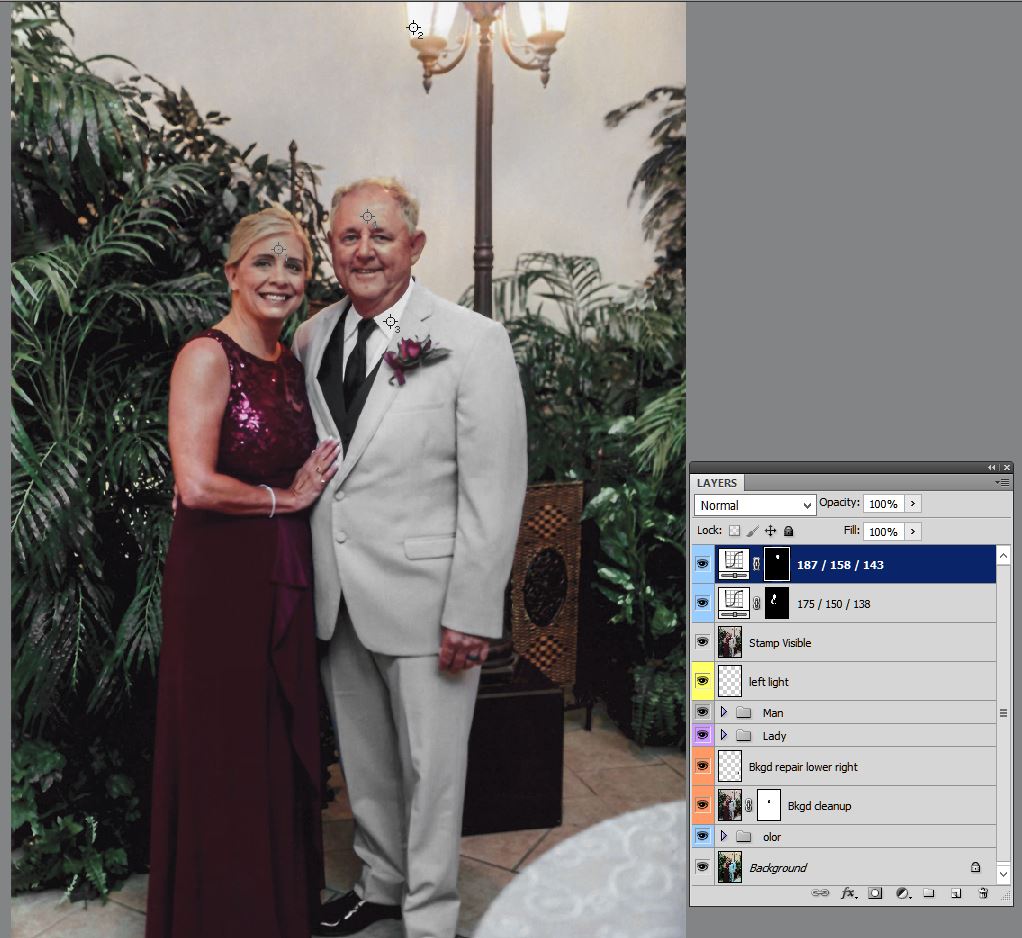Click the folder icon of the Lady group
Viewport: 1022px width, 938px height.
pos(744,735)
